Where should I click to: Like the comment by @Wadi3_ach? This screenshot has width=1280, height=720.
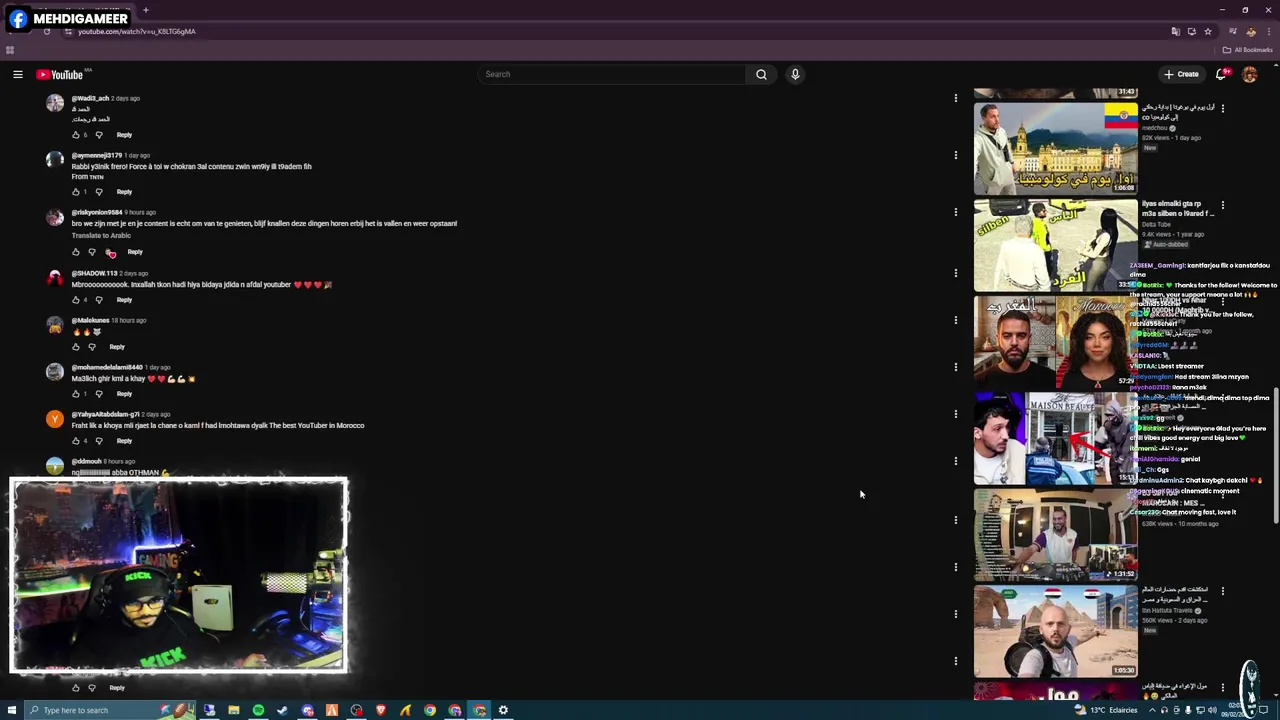pos(75,135)
